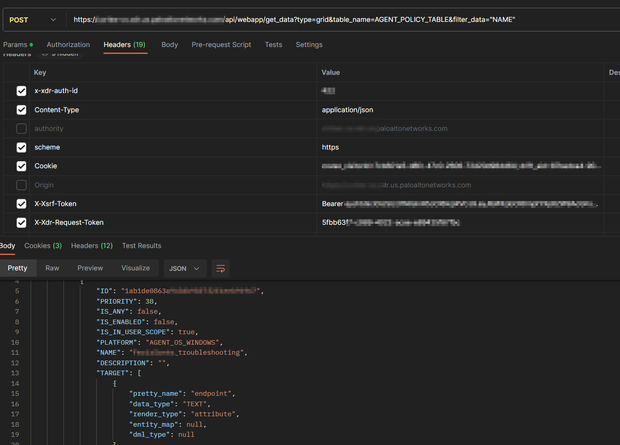Open the request Settings tab
620x445 pixels.
(309, 45)
